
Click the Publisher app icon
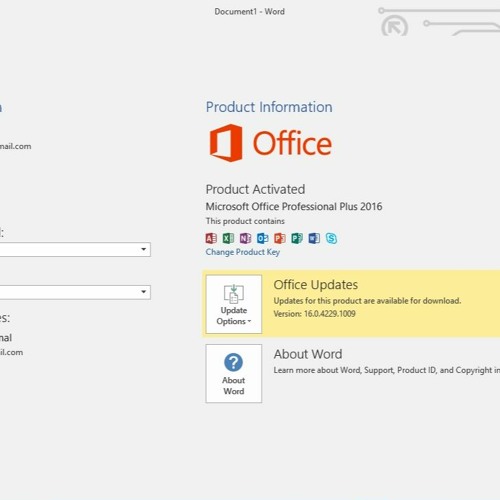[x=297, y=238]
